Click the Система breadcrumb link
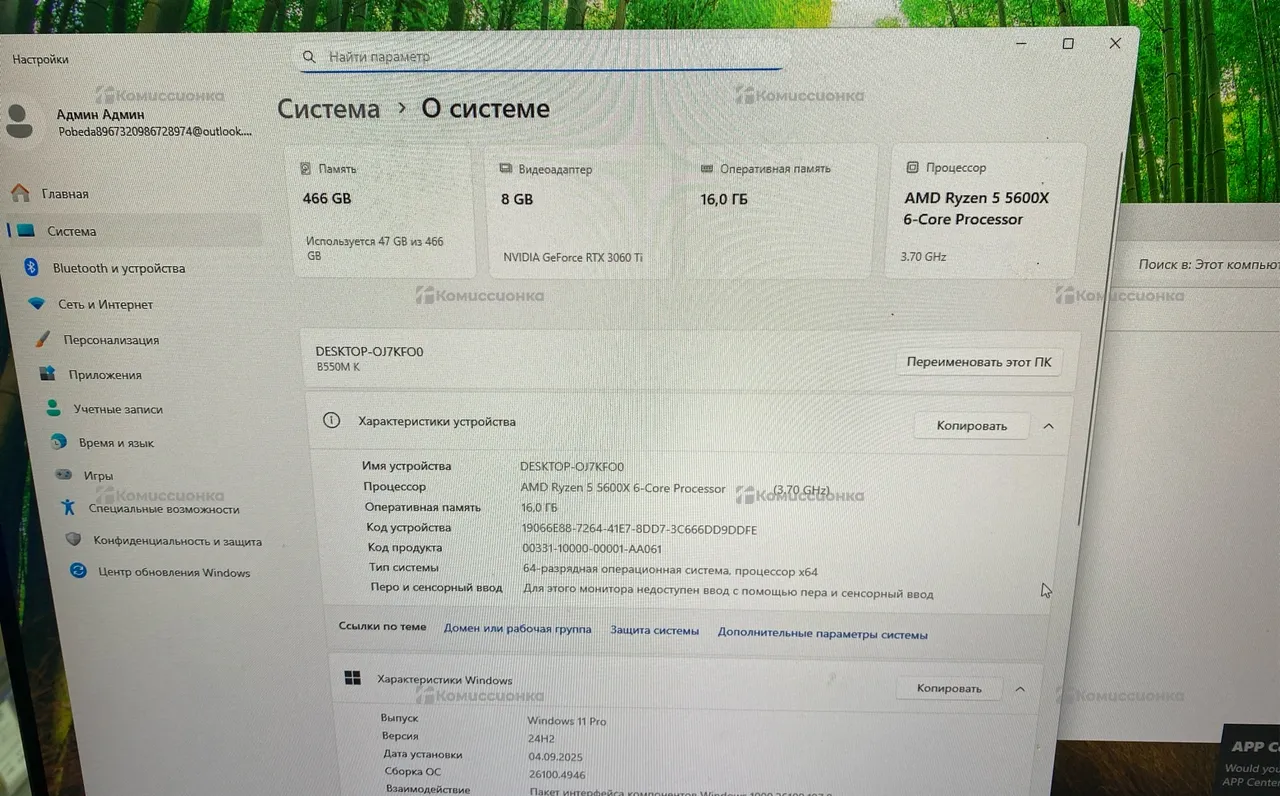Image resolution: width=1280 pixels, height=796 pixels. click(328, 109)
